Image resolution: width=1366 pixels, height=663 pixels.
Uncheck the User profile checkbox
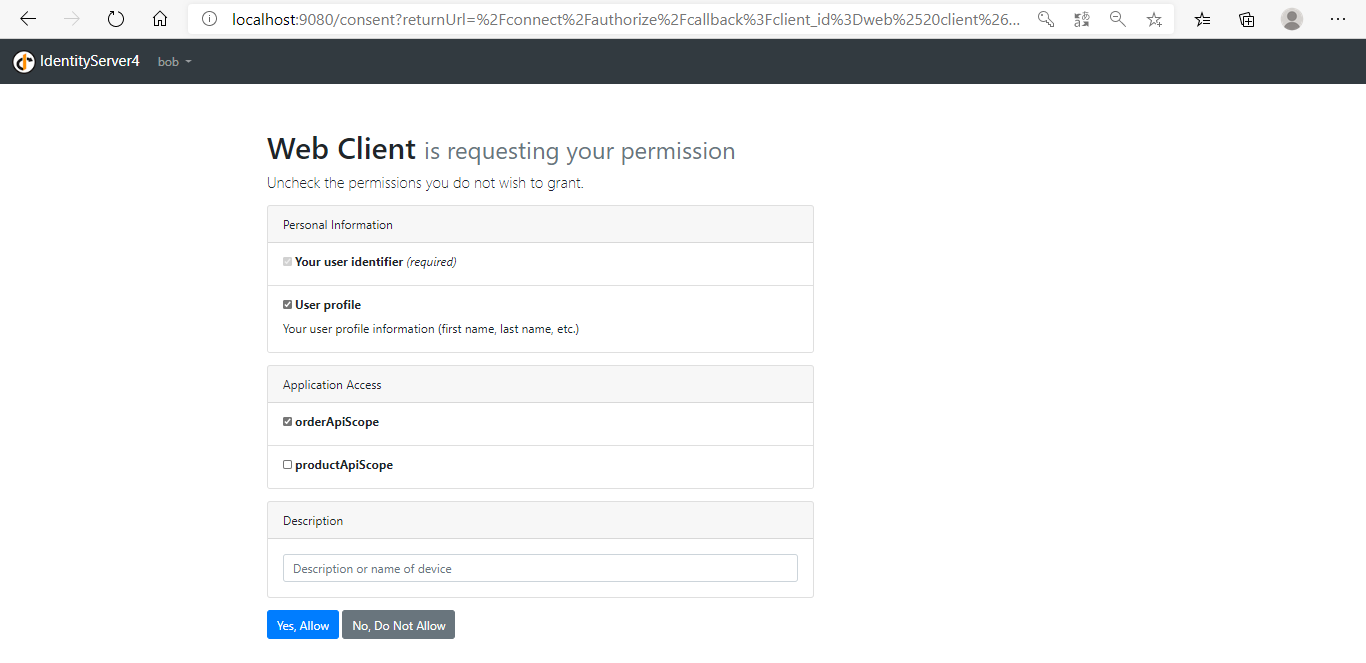pos(288,305)
